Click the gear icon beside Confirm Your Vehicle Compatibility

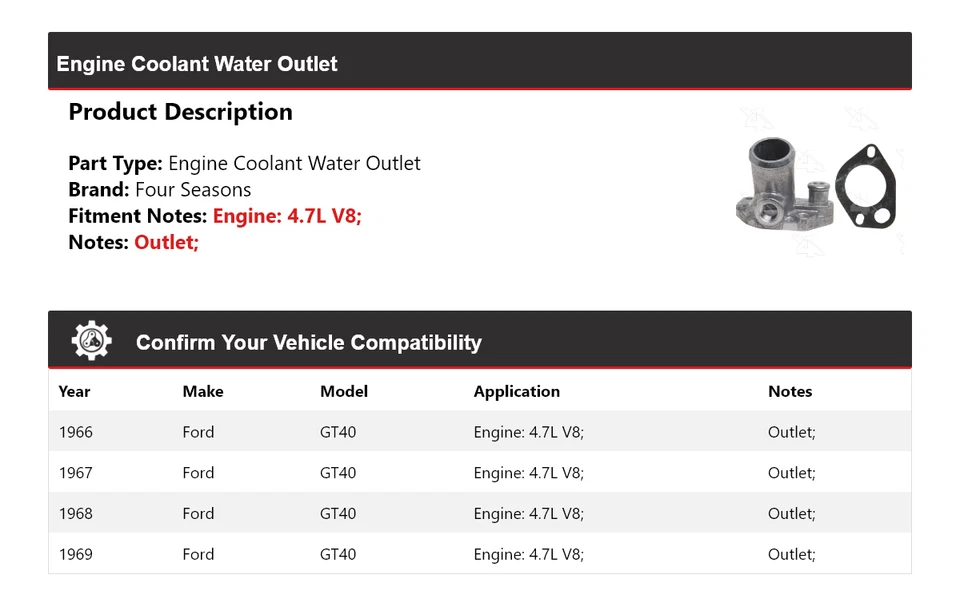(x=91, y=341)
